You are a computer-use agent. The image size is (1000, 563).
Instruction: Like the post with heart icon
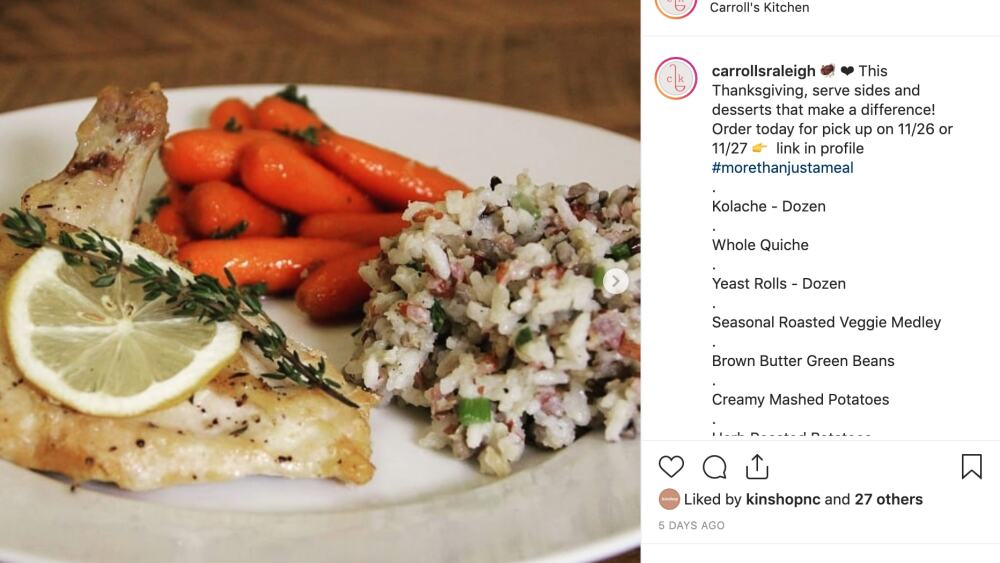pyautogui.click(x=671, y=467)
